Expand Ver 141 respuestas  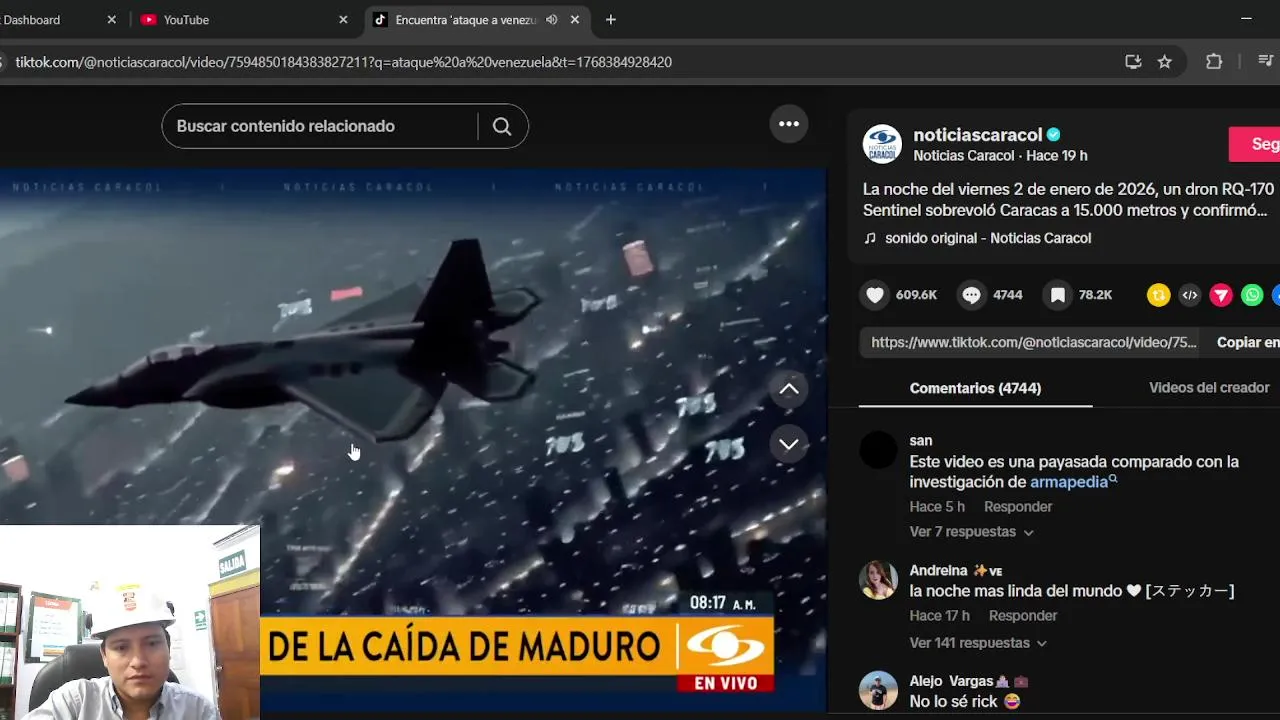(978, 643)
